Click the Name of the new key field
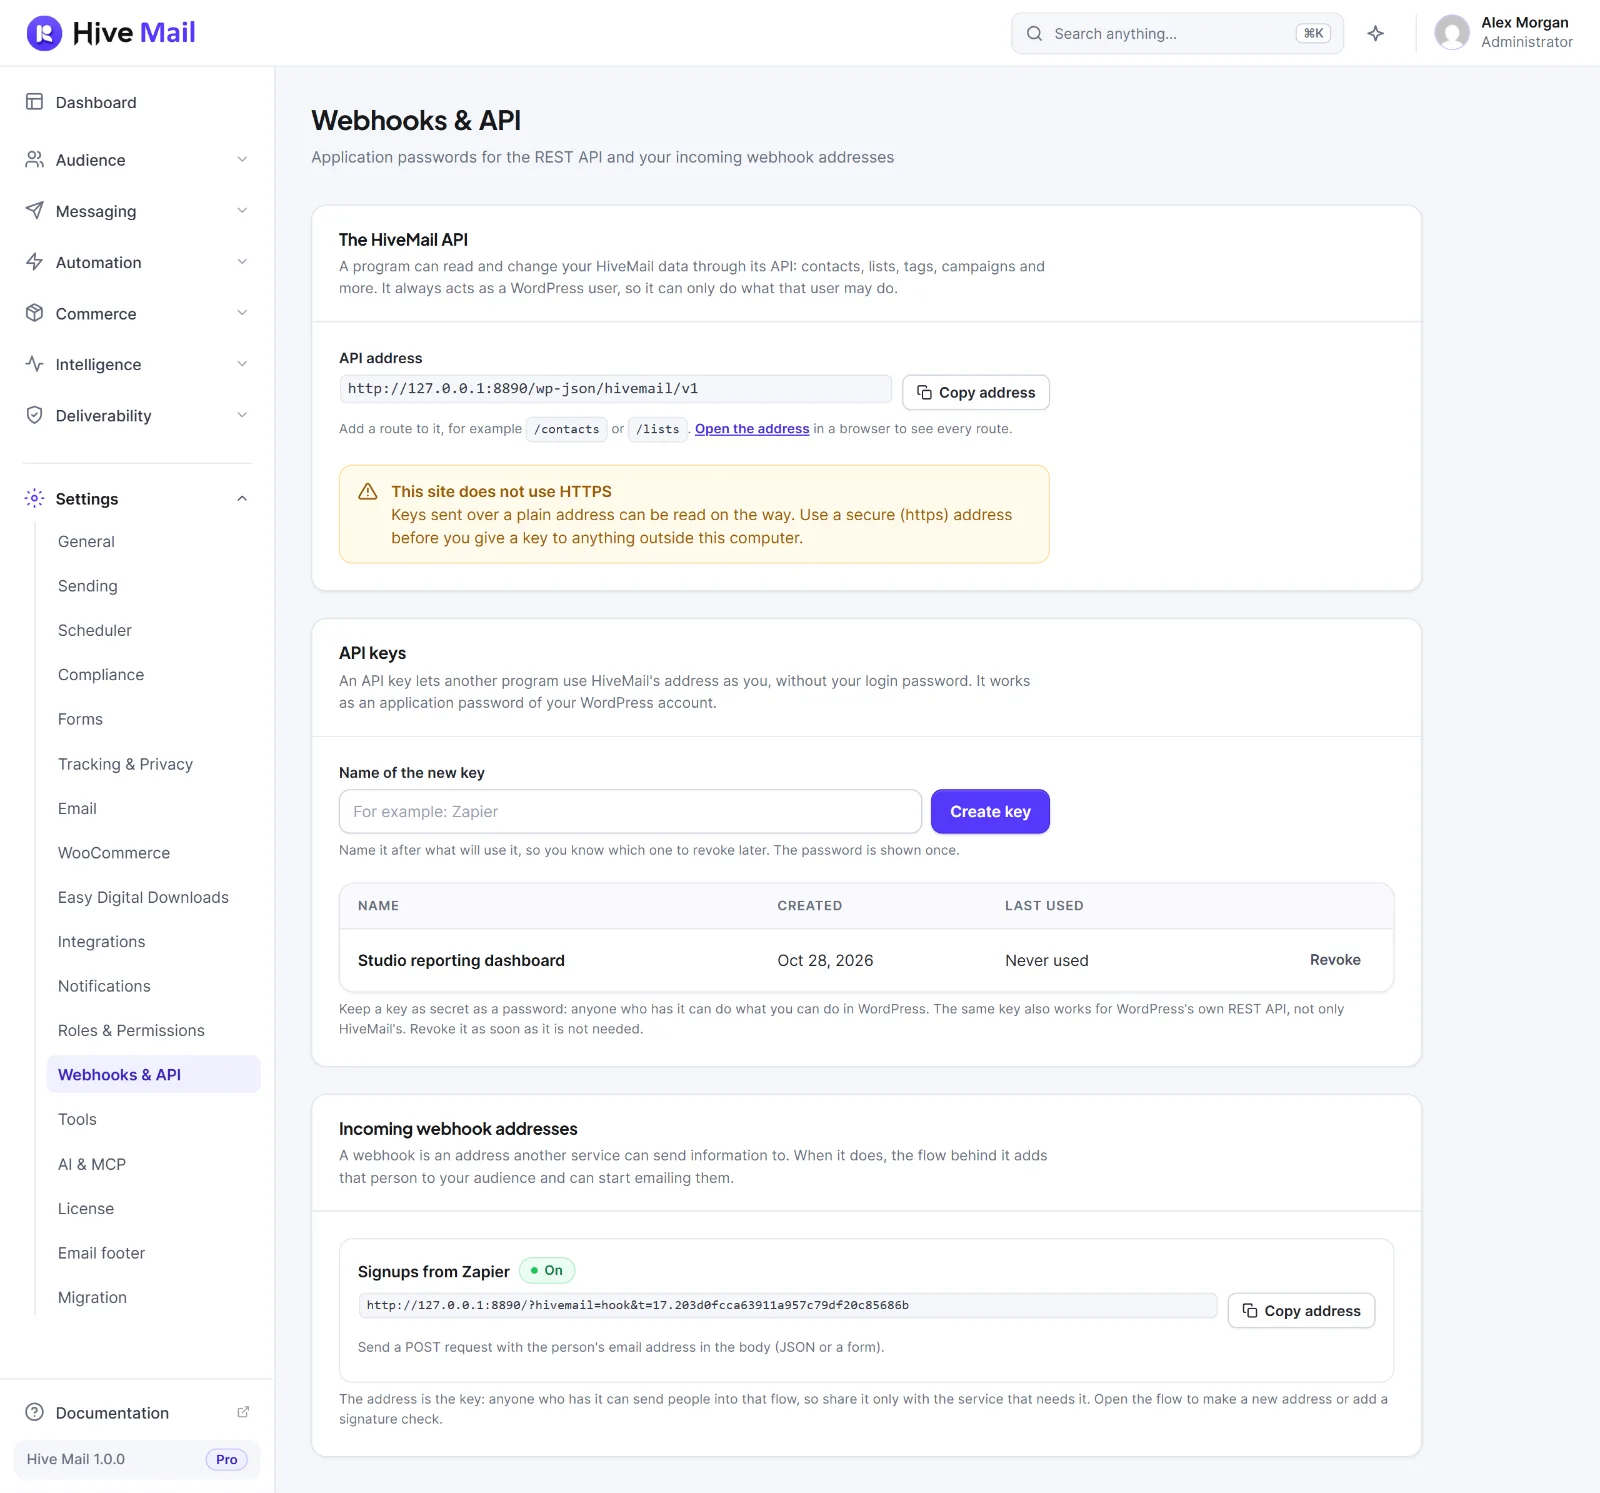 click(630, 812)
